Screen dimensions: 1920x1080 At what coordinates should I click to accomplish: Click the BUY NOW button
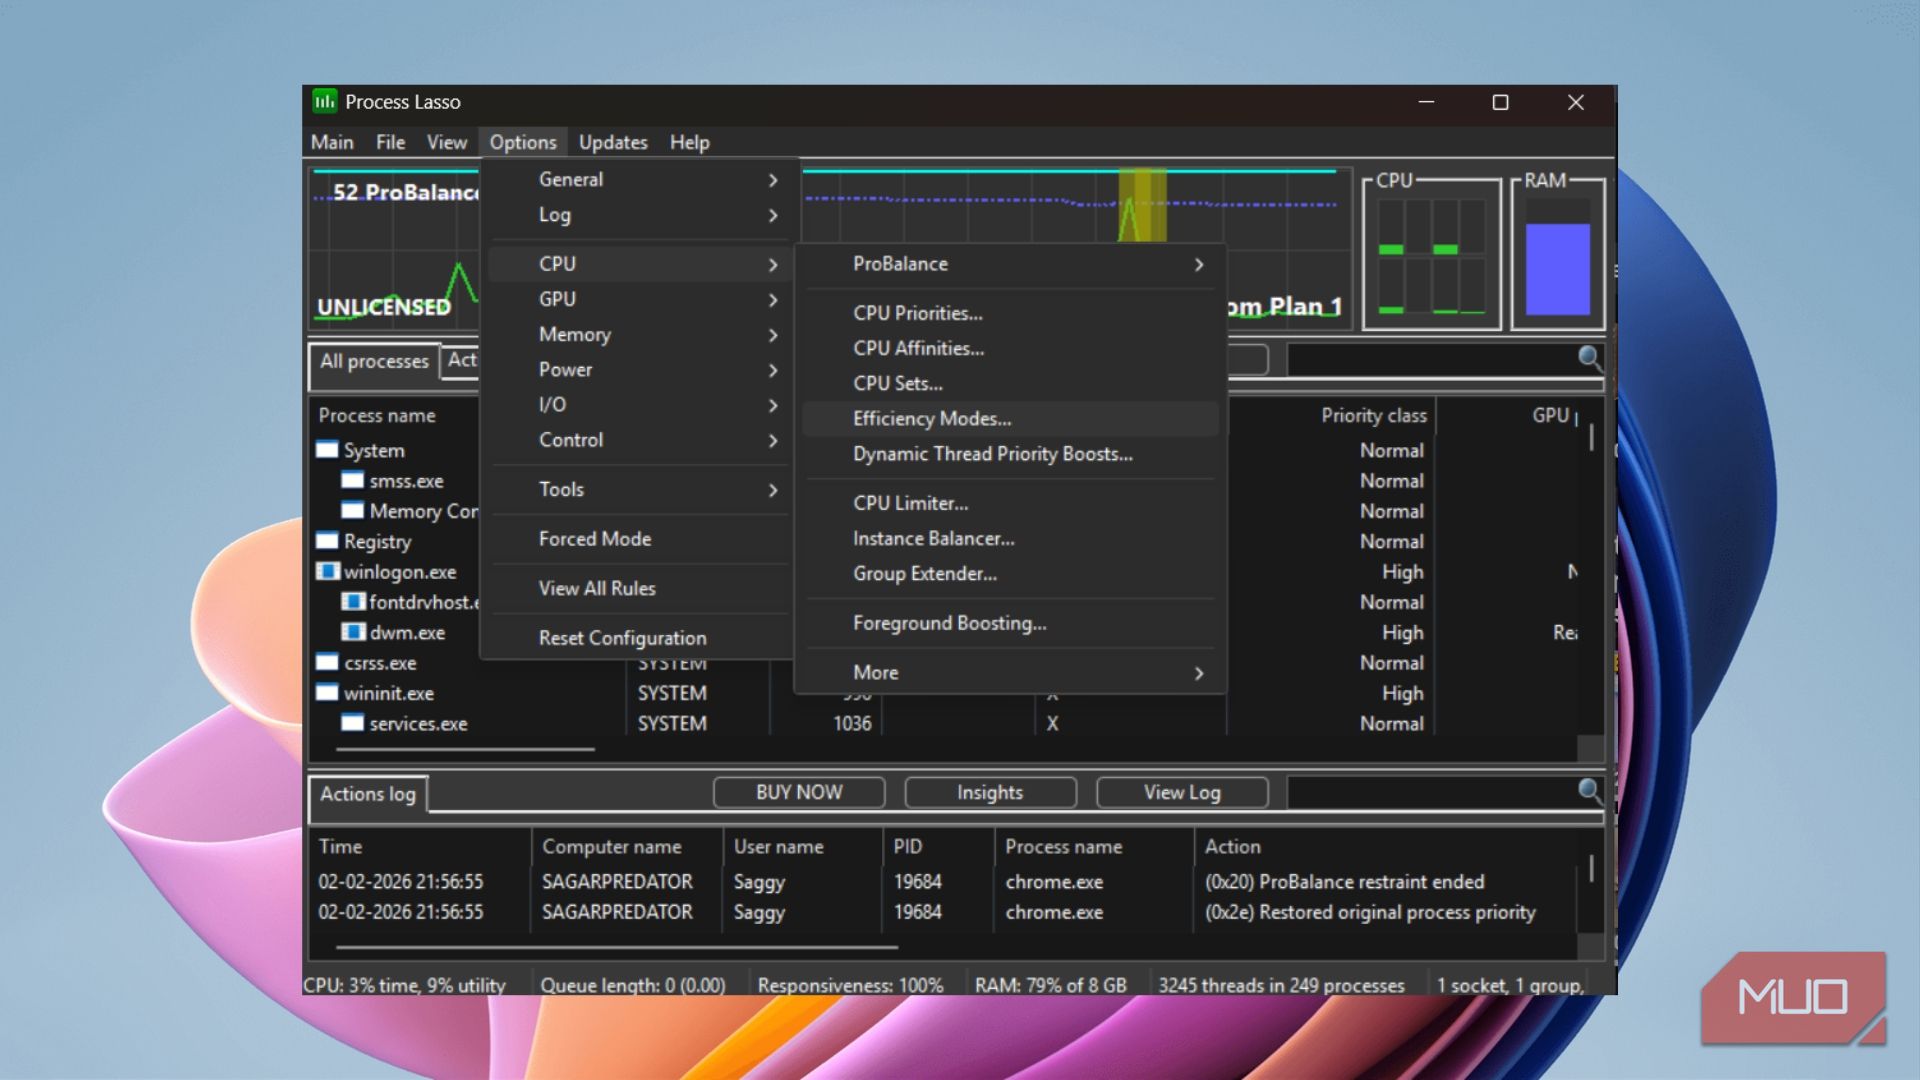pos(799,792)
